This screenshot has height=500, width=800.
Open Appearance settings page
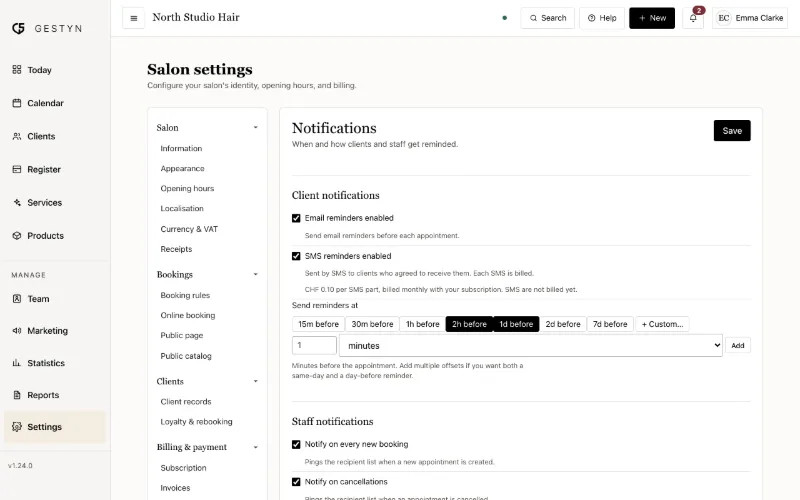point(182,168)
